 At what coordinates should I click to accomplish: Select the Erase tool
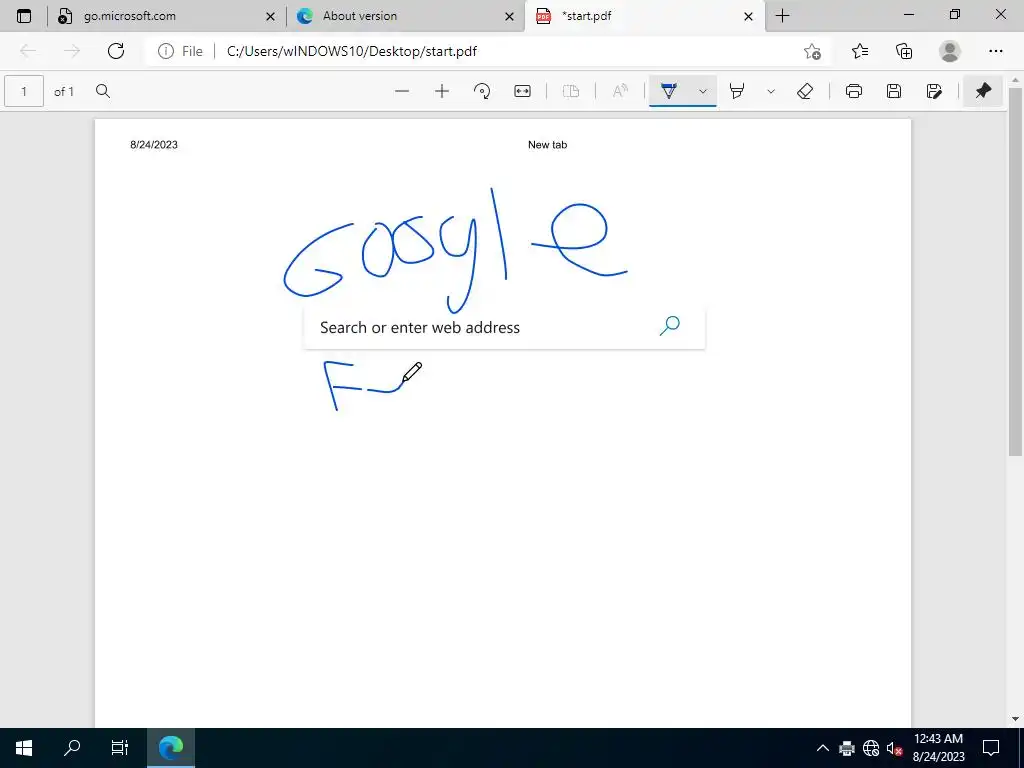[x=805, y=91]
